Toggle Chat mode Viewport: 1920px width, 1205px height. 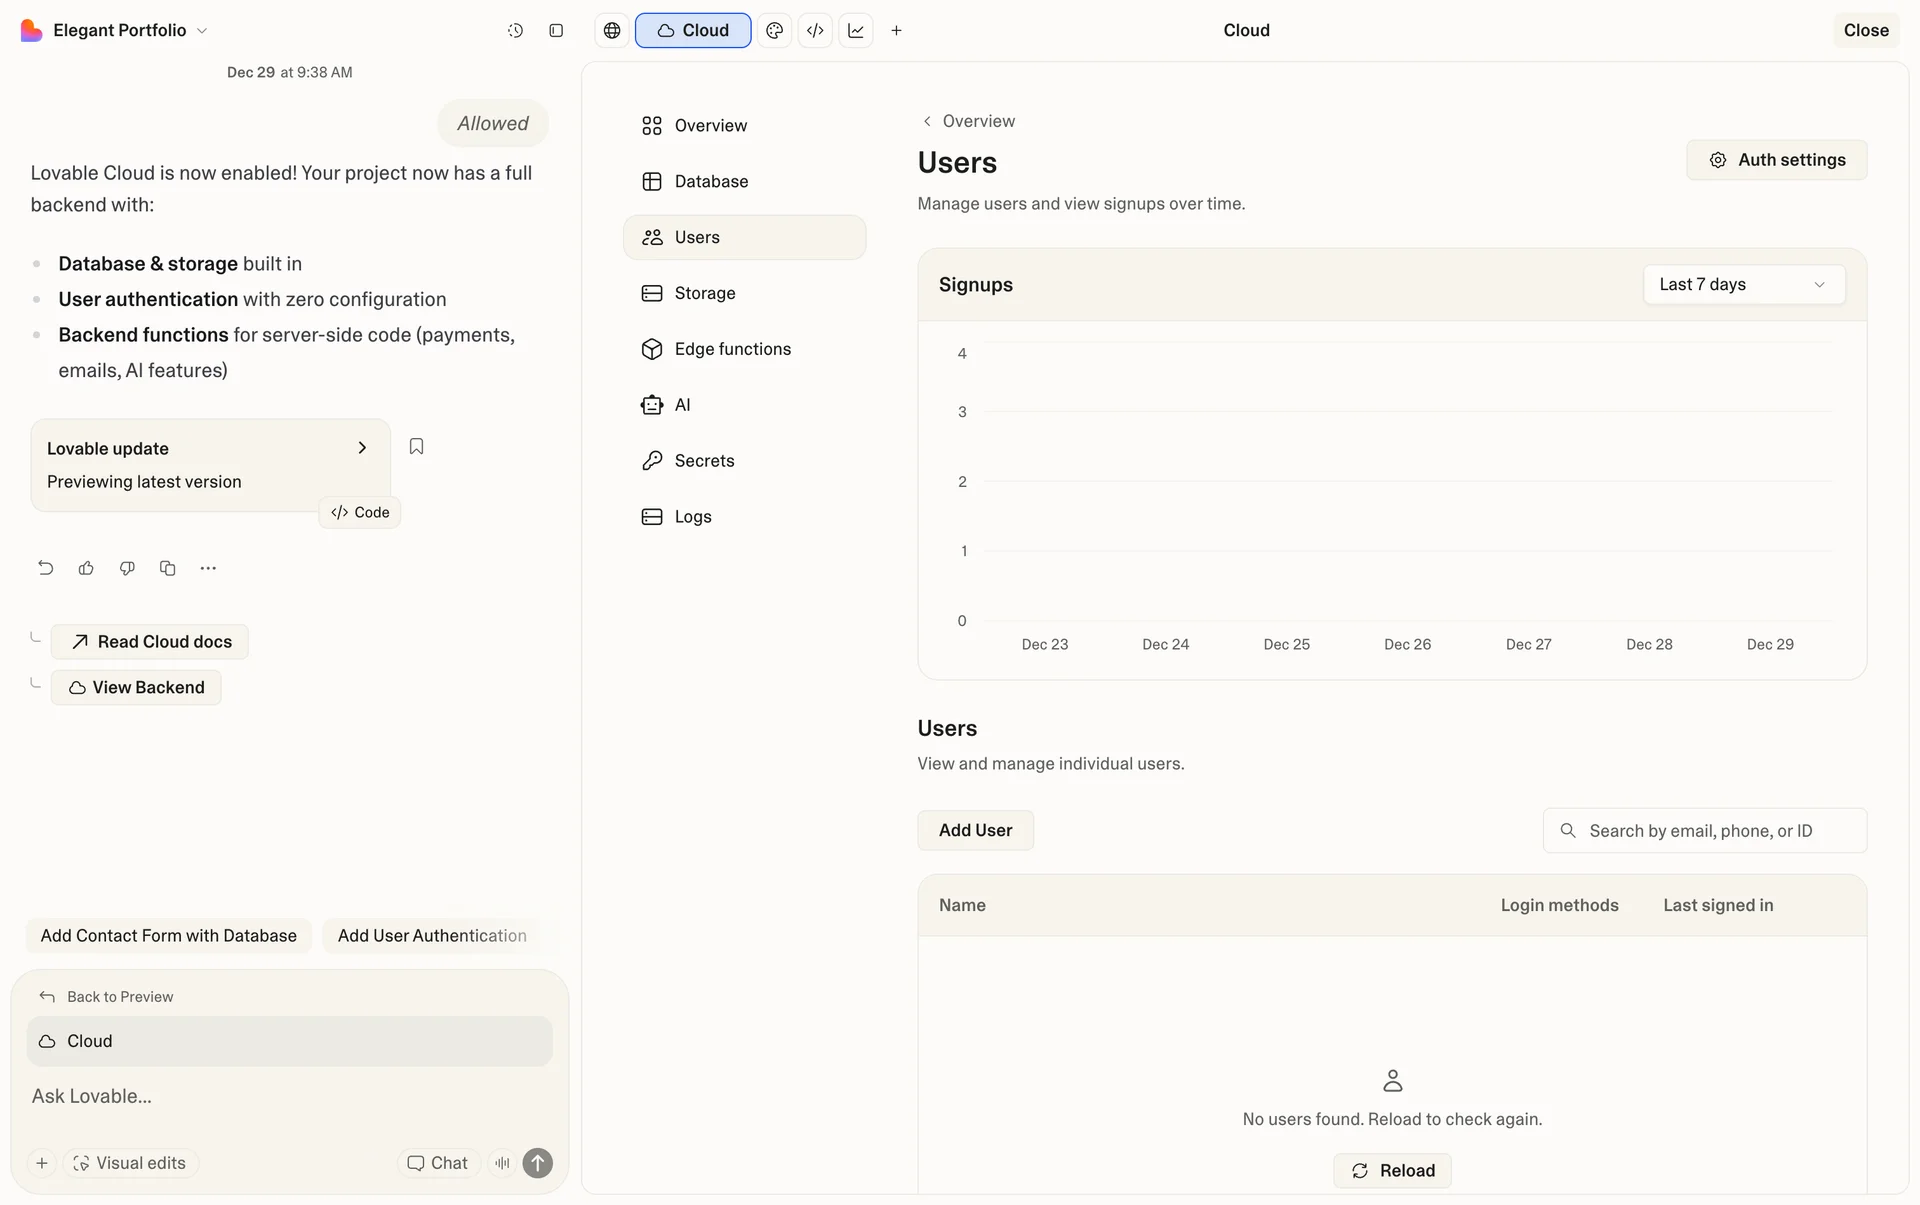[438, 1163]
